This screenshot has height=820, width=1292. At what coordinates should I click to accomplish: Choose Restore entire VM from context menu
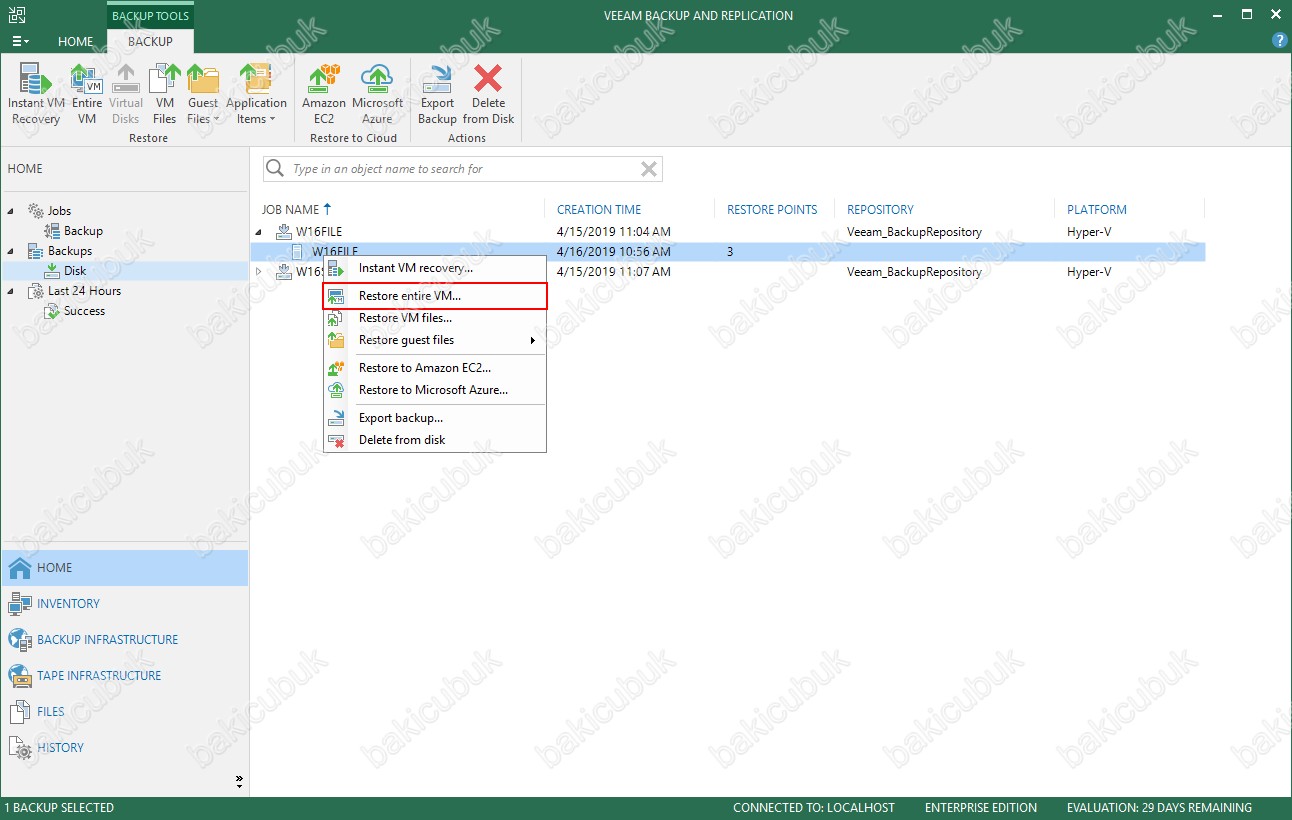[435, 296]
